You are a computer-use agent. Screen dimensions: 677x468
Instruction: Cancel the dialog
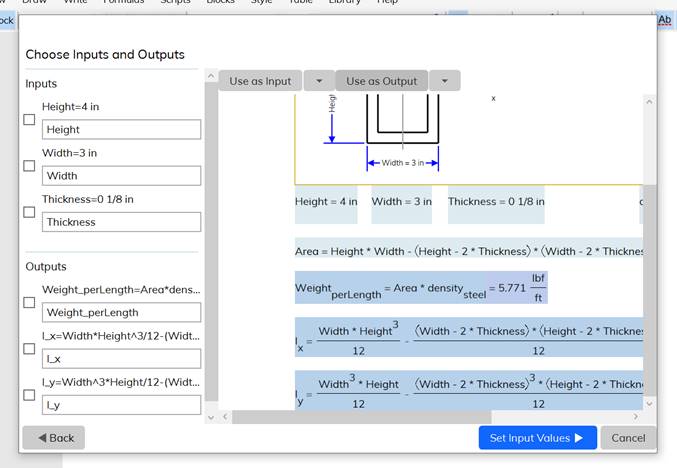[x=628, y=438]
